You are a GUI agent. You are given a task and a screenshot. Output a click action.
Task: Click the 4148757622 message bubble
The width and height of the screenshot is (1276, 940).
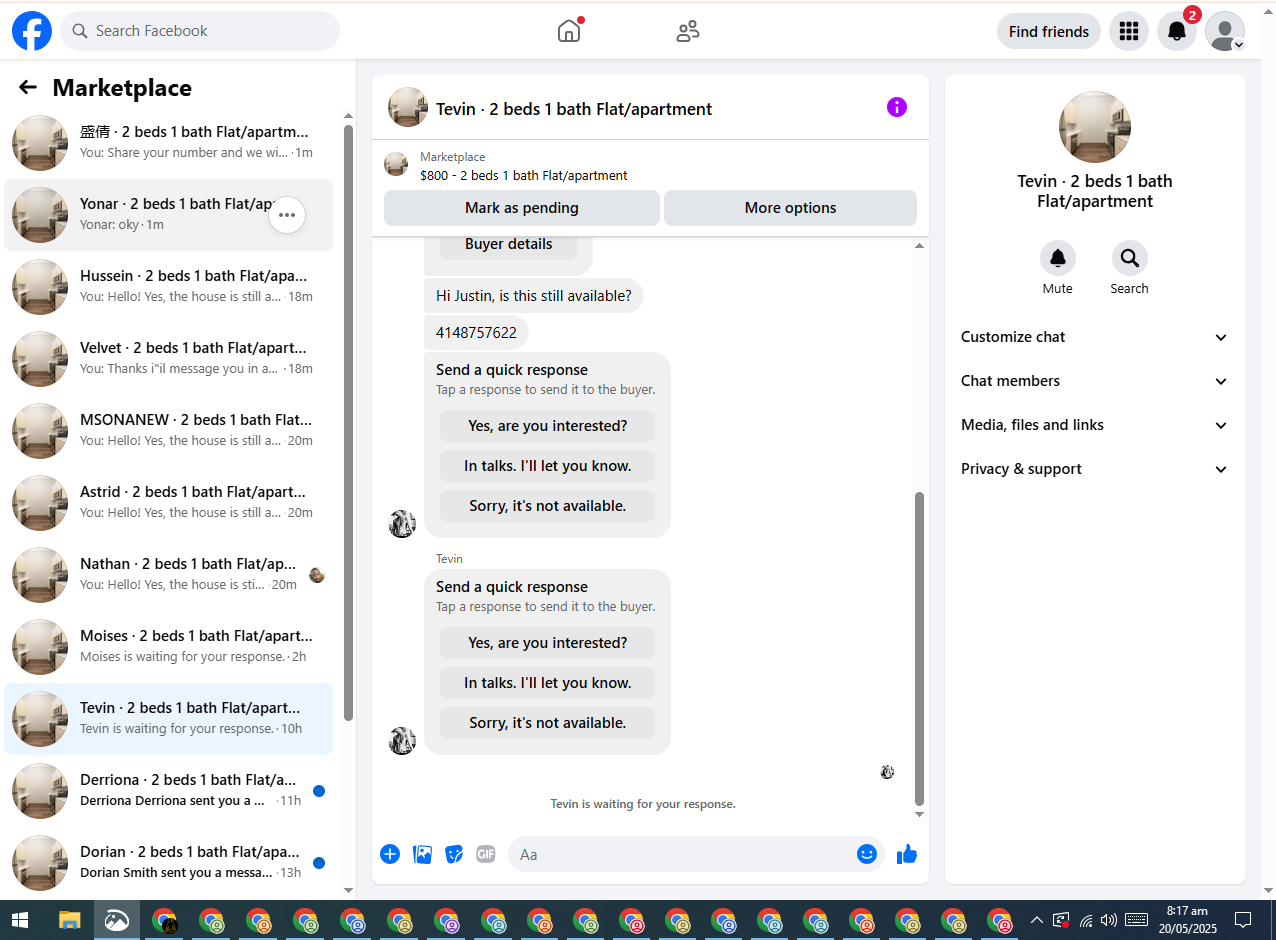pos(476,333)
